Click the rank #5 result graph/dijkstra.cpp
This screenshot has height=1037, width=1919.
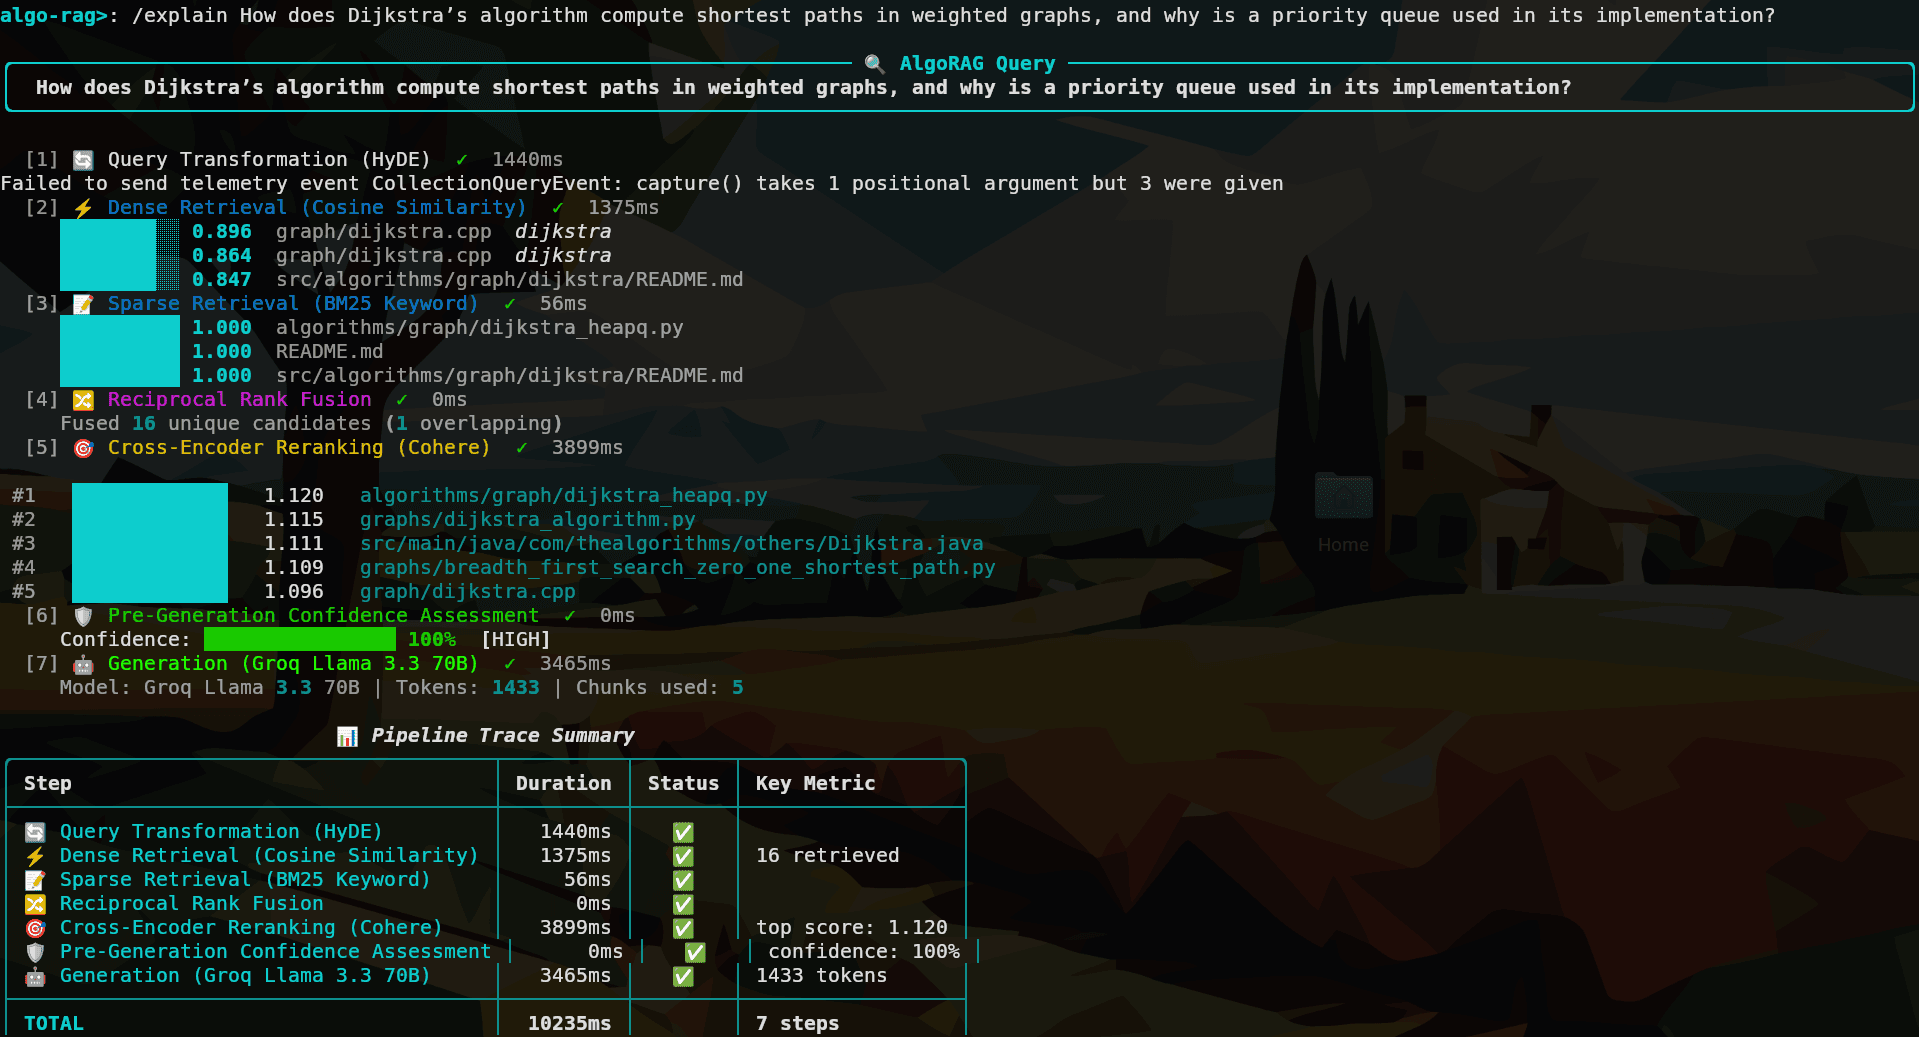(x=467, y=592)
